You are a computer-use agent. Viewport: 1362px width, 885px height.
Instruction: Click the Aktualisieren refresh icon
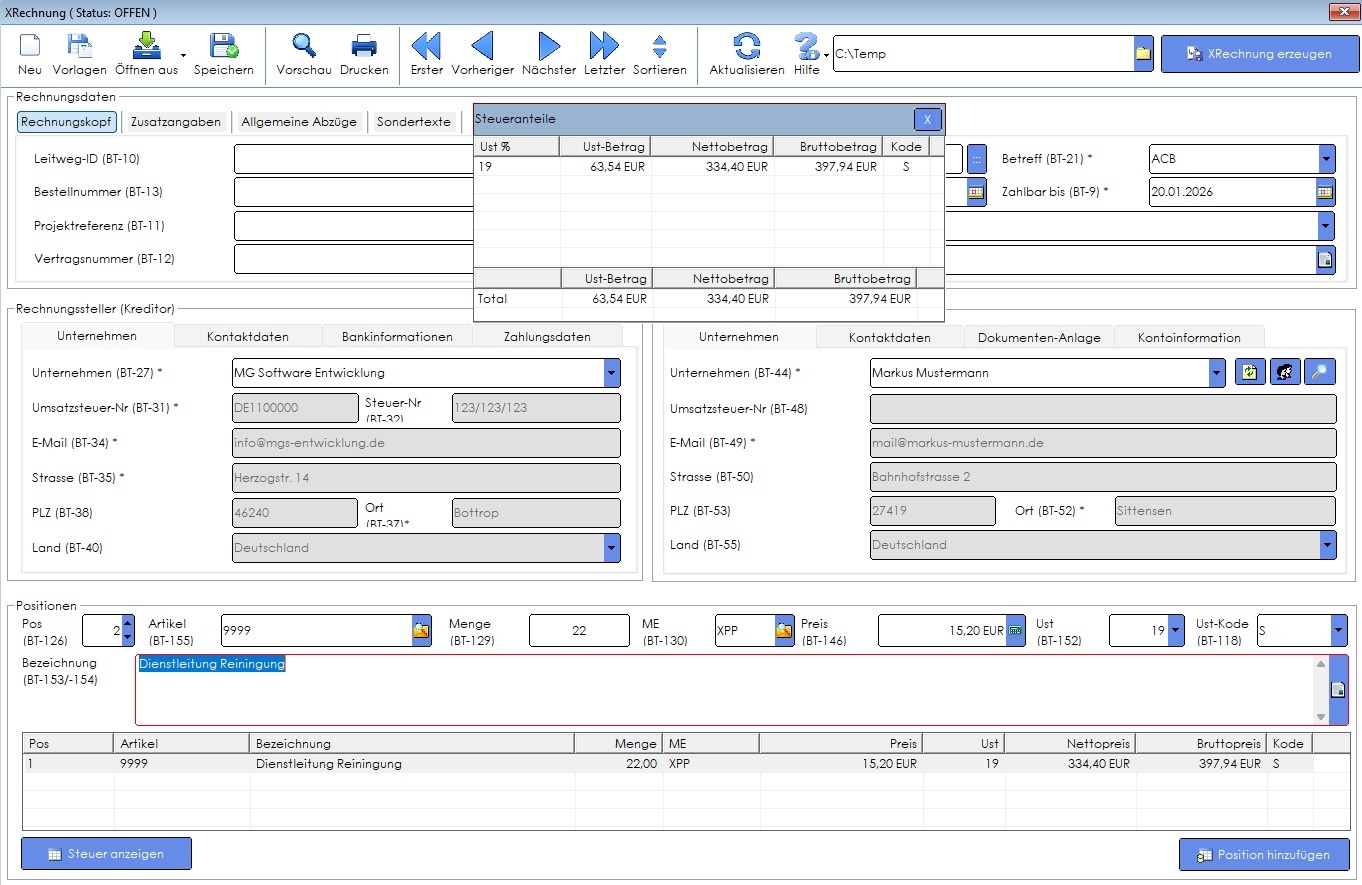(746, 47)
